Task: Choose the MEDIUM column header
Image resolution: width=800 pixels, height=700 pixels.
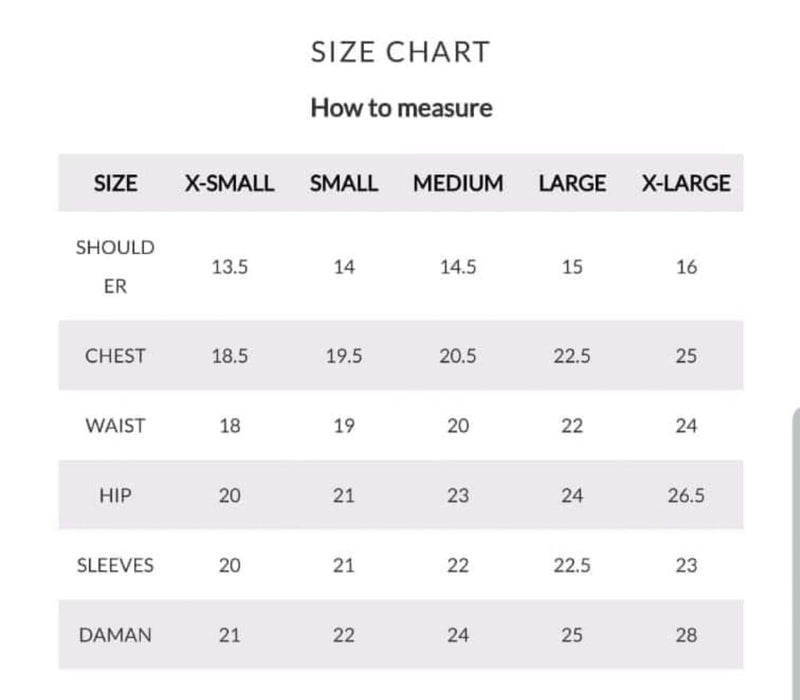Action: 458,184
